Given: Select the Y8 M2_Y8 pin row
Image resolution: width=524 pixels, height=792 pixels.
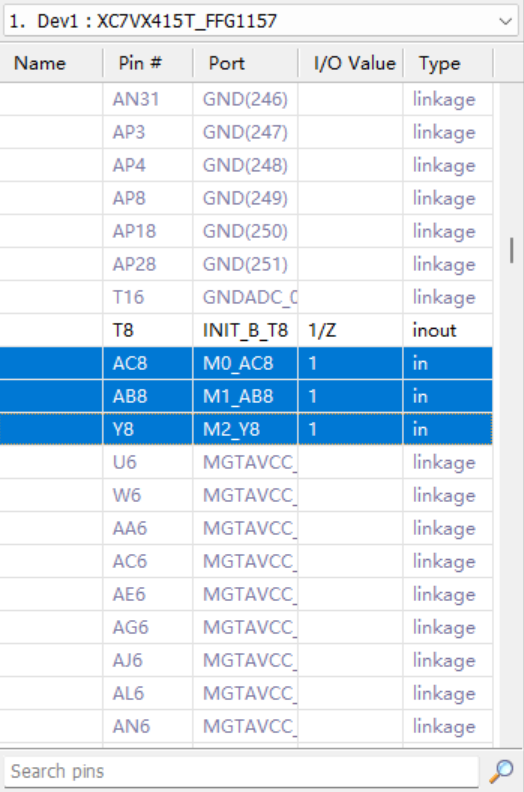Looking at the screenshot, I should click(246, 429).
